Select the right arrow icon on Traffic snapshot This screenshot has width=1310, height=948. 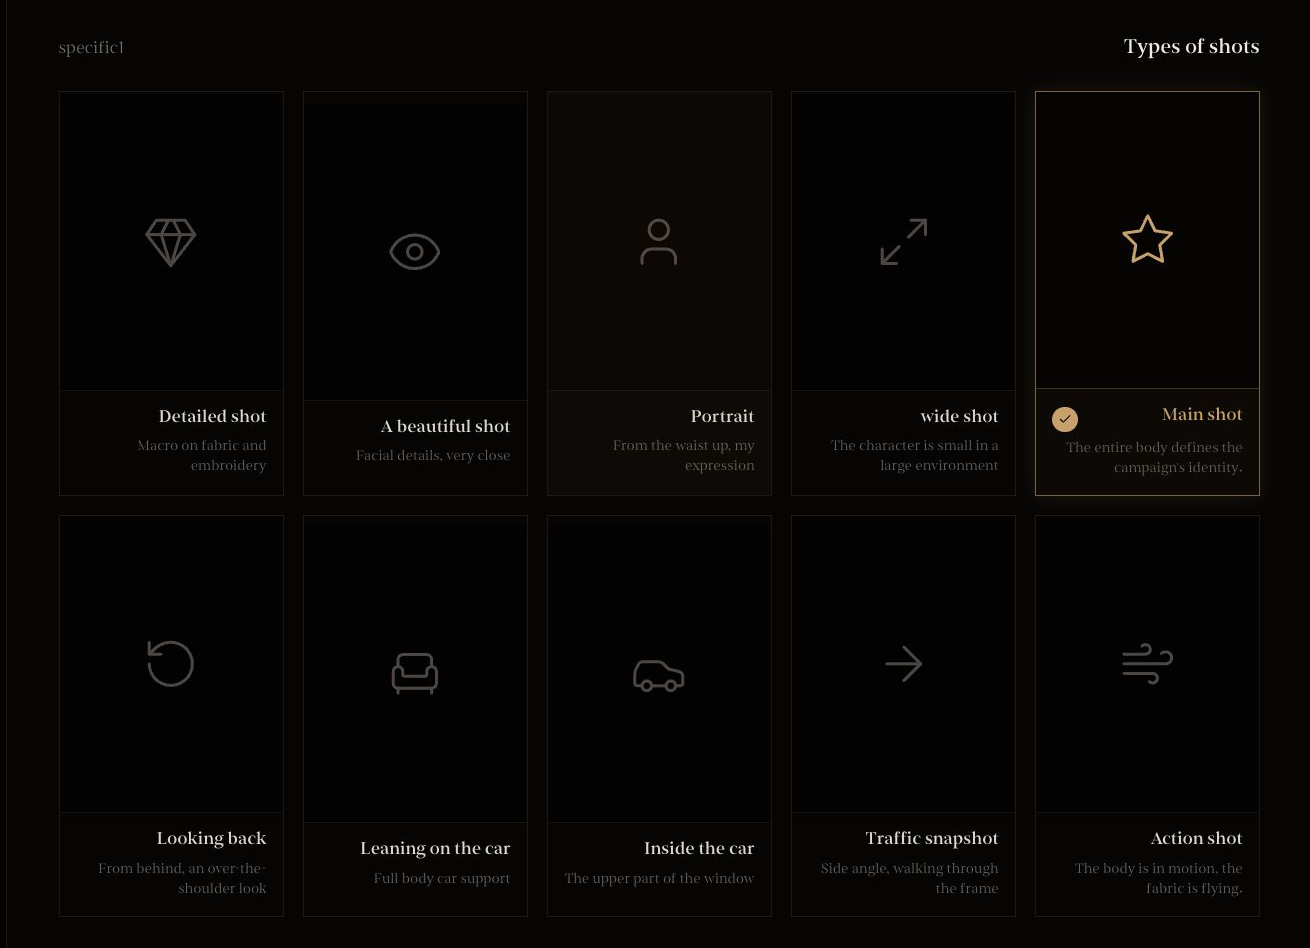[x=903, y=663]
